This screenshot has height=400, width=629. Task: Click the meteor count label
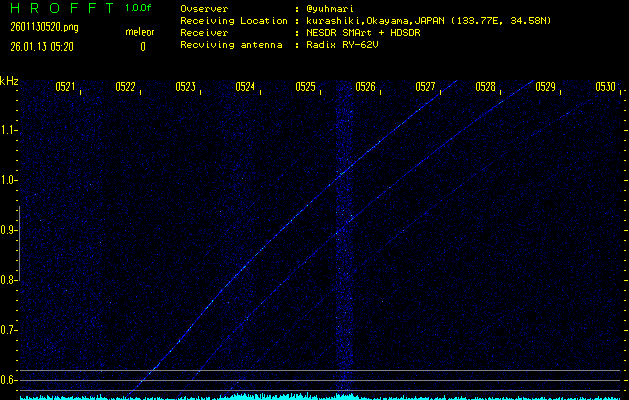[139, 31]
